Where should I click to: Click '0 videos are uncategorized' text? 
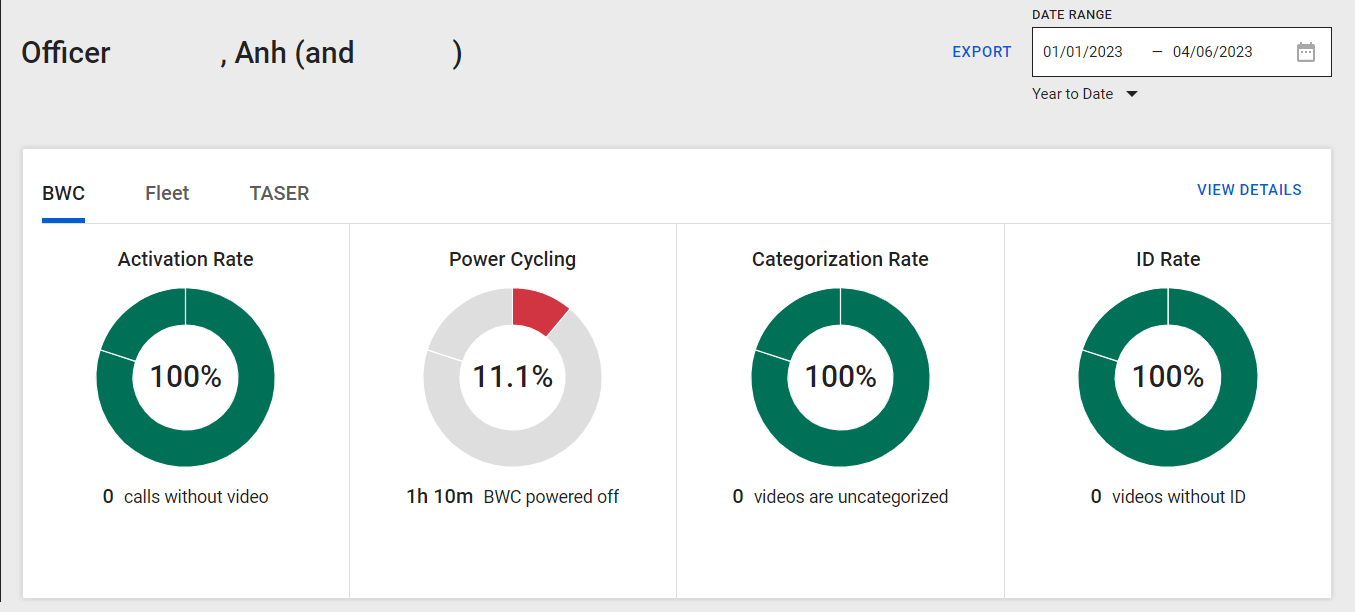[x=840, y=496]
